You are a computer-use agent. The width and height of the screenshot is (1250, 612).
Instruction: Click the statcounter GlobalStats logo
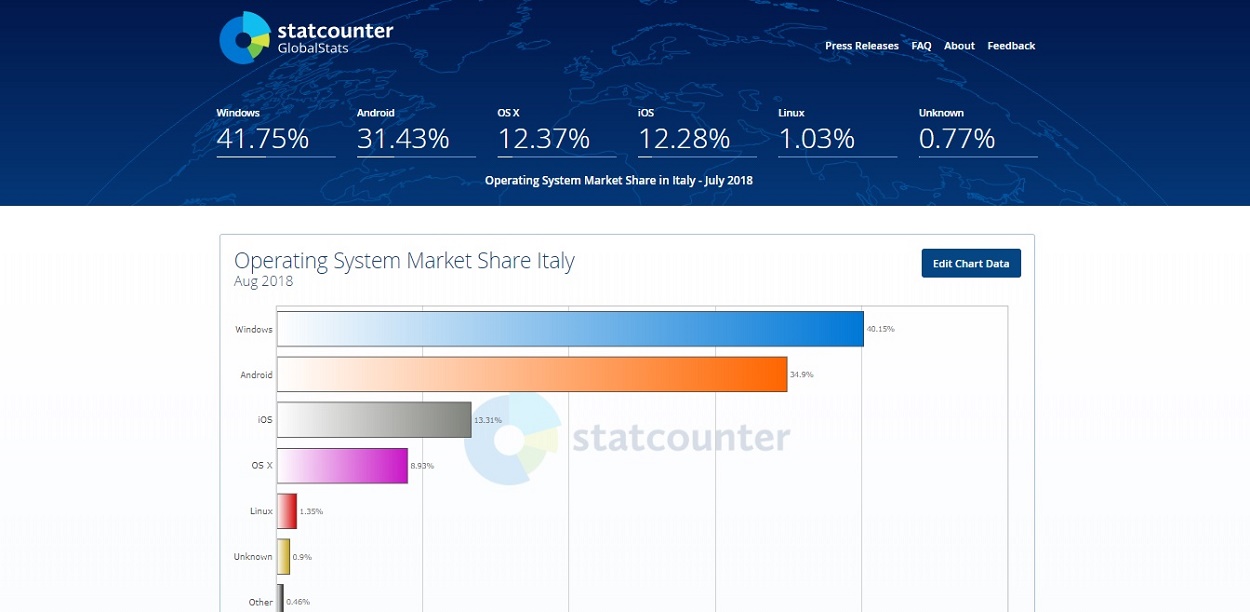[306, 38]
